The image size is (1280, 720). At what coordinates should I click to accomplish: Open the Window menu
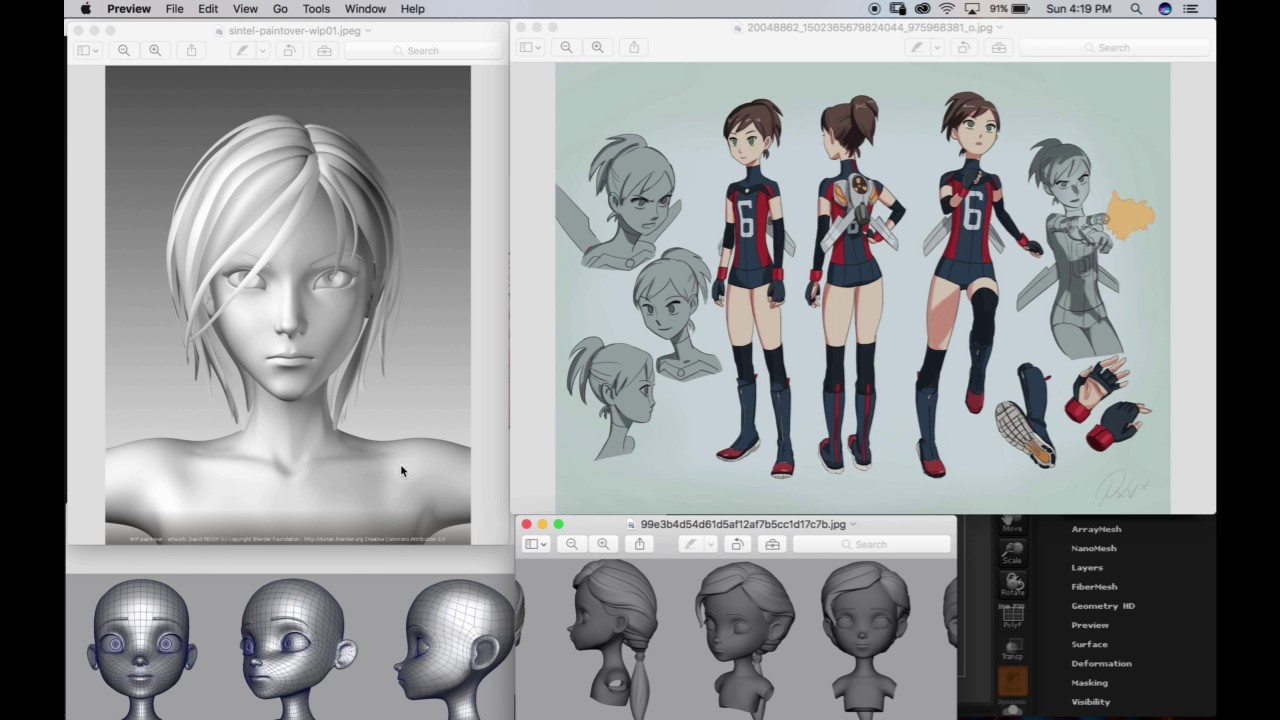365,9
